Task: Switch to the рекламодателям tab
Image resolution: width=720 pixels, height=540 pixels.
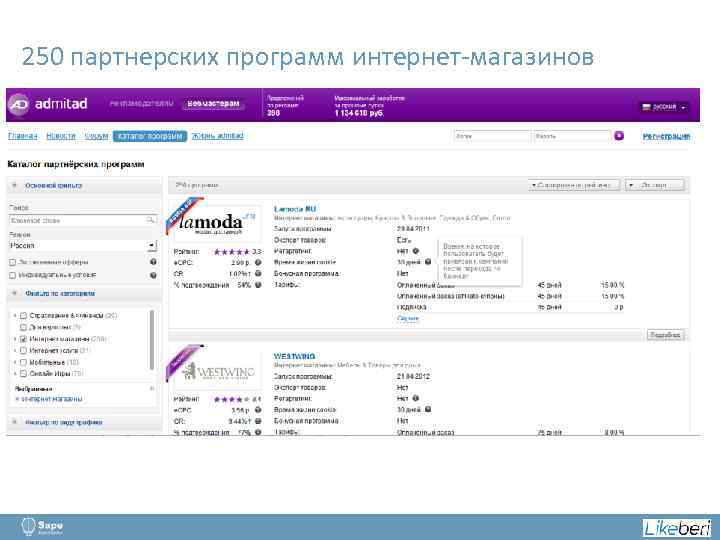Action: (141, 104)
